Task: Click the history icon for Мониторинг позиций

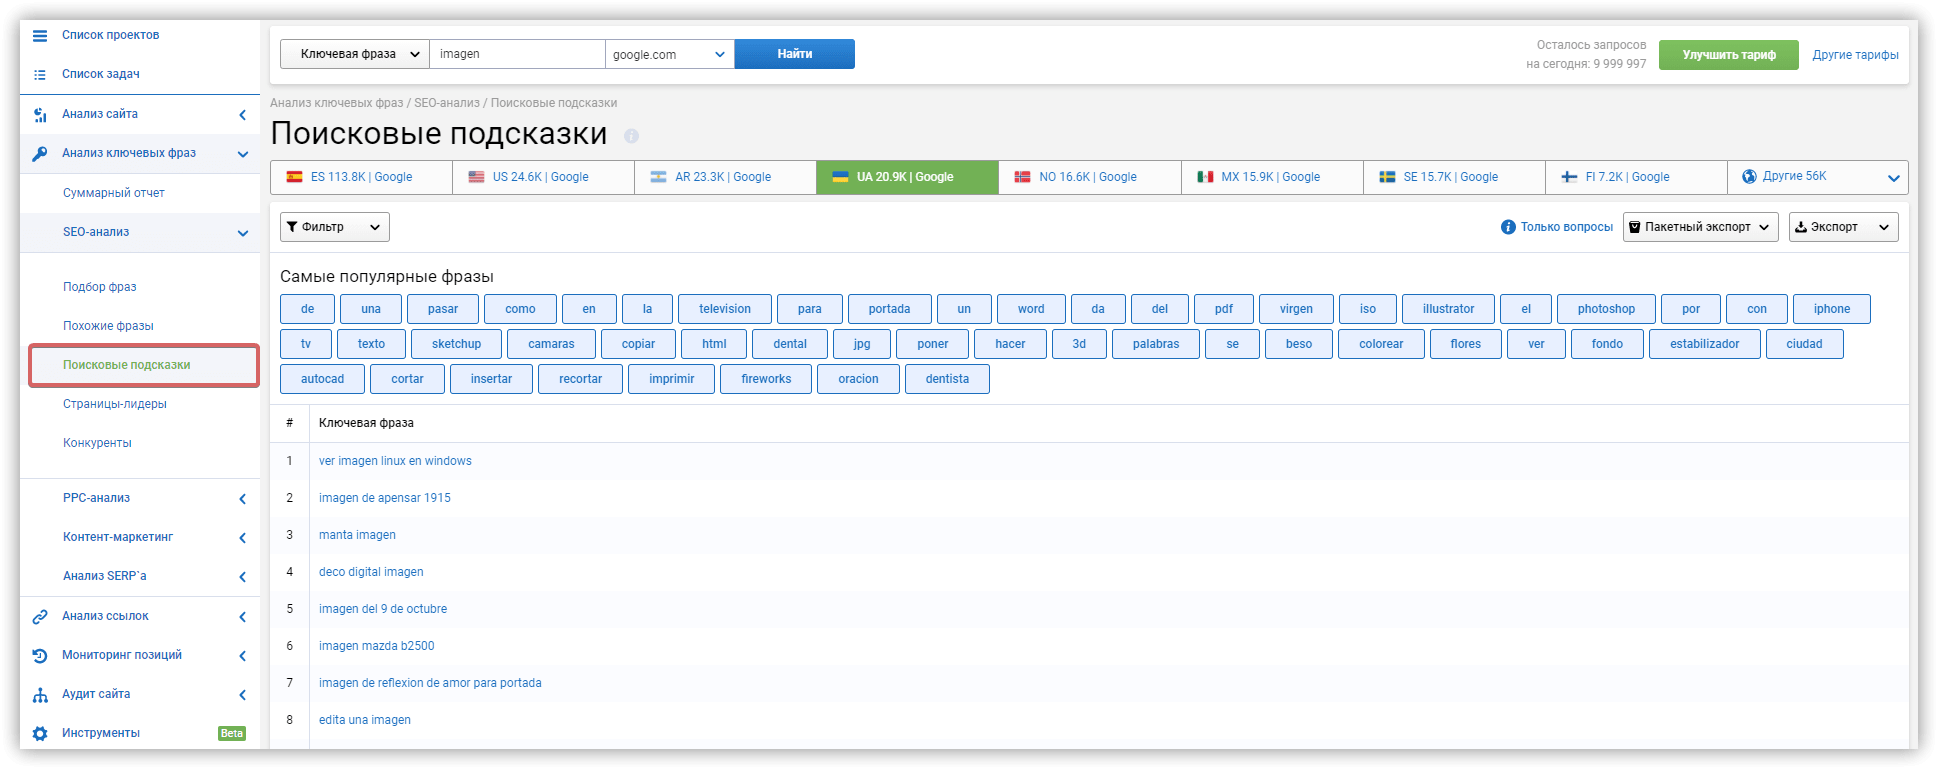Action: (x=40, y=656)
